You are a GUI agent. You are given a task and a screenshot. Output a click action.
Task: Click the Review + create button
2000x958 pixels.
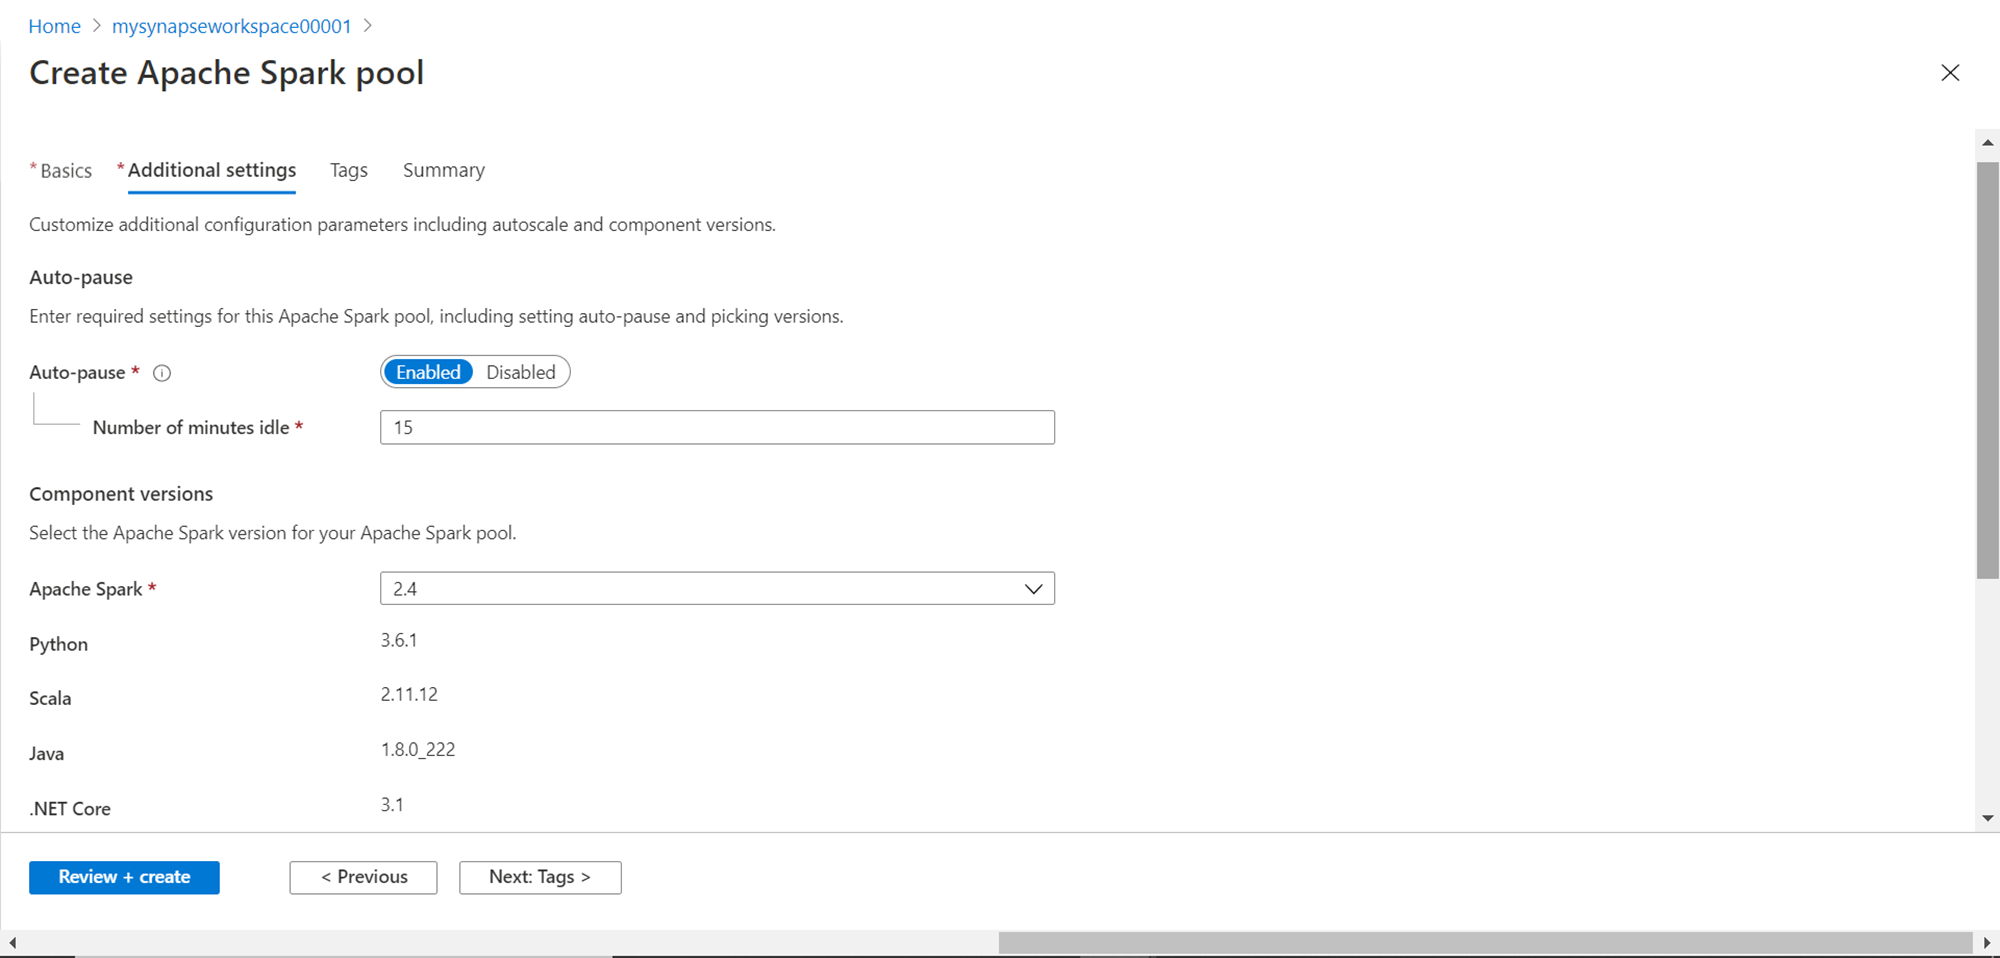point(124,877)
